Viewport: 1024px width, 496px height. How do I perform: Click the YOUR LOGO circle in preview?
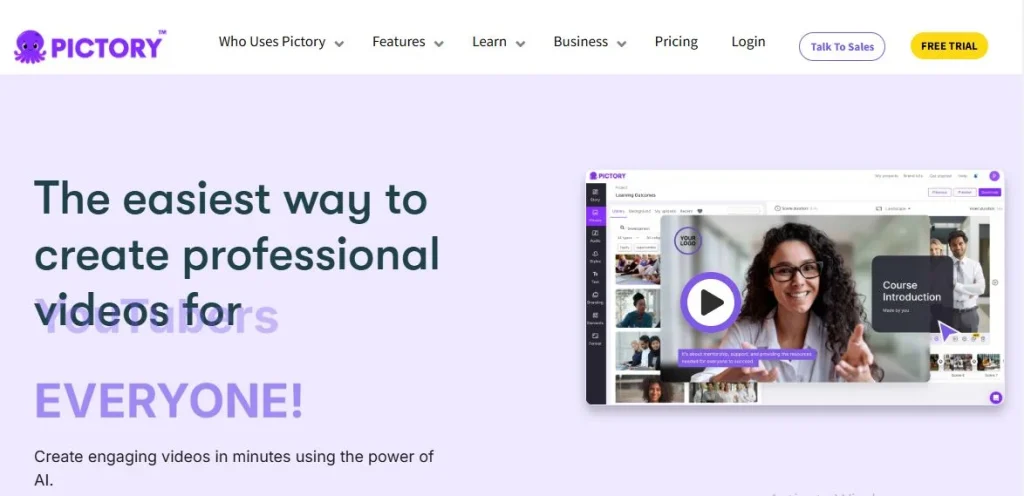point(688,240)
